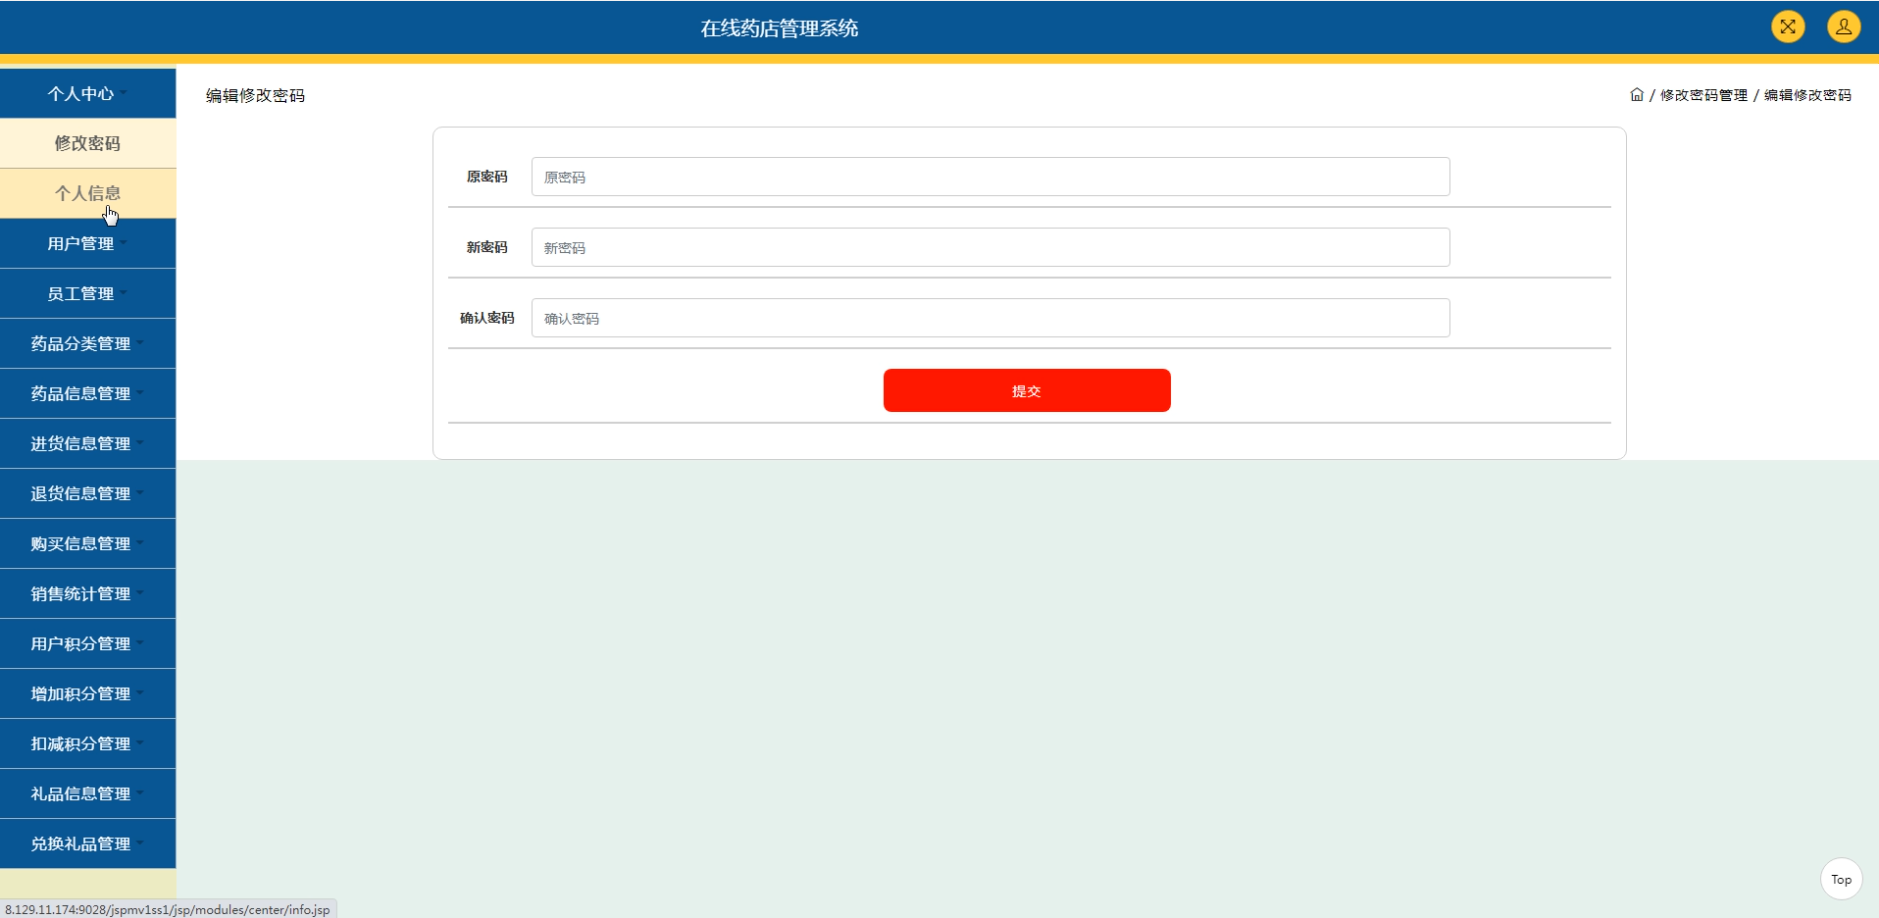This screenshot has height=918, width=1879.
Task: Click the 编辑修改密码 breadcrumb entry
Action: pos(1807,95)
